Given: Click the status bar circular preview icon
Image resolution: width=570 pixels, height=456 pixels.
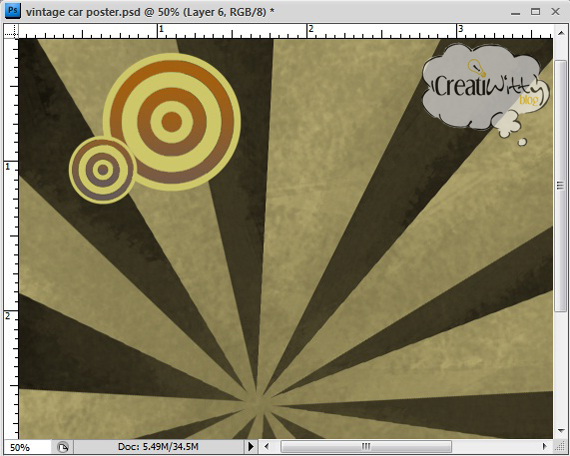Looking at the screenshot, I should [63, 447].
